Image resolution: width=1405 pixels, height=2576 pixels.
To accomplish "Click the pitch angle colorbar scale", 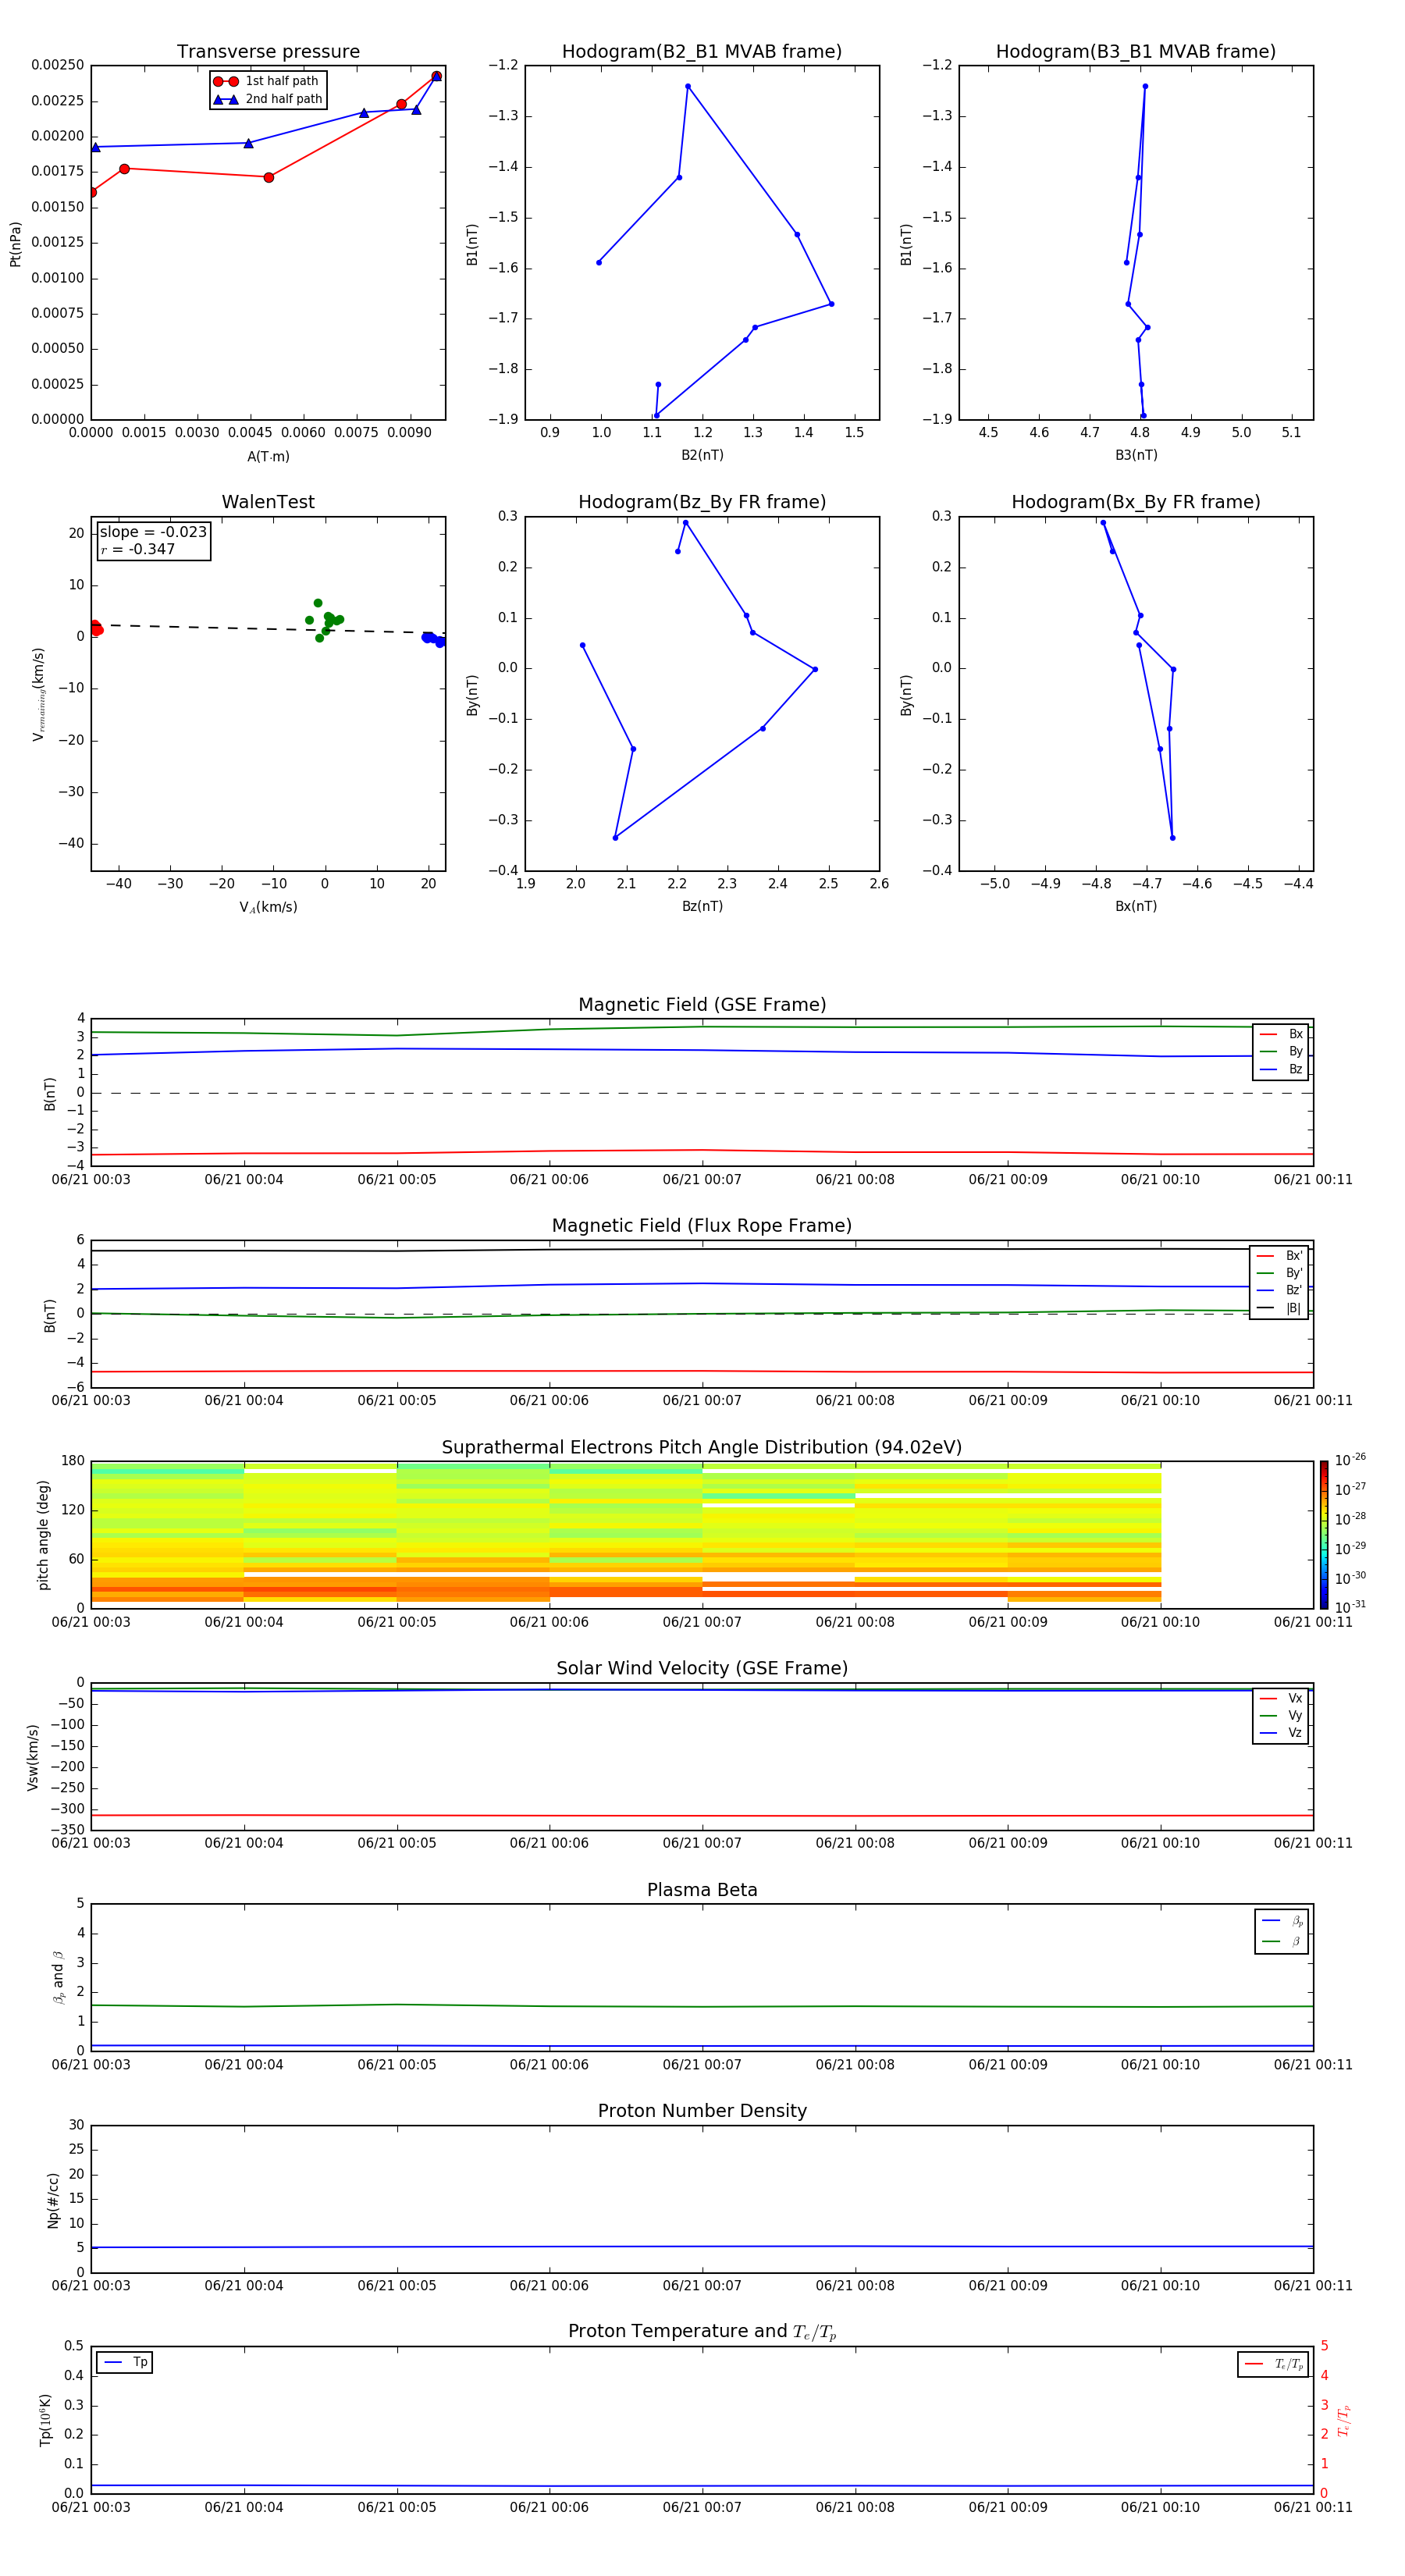I will point(1324,1534).
